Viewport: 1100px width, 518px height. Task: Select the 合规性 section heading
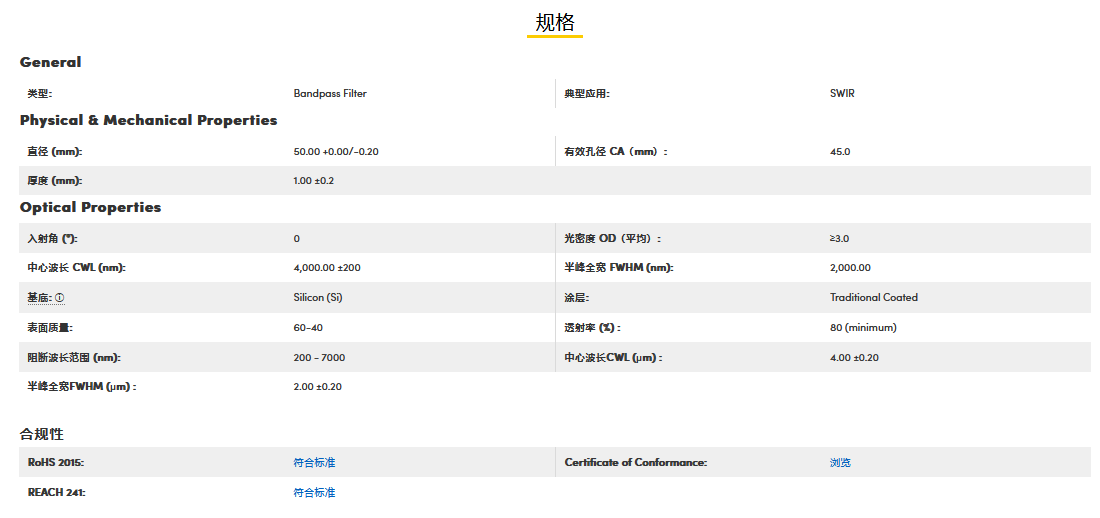[42, 434]
